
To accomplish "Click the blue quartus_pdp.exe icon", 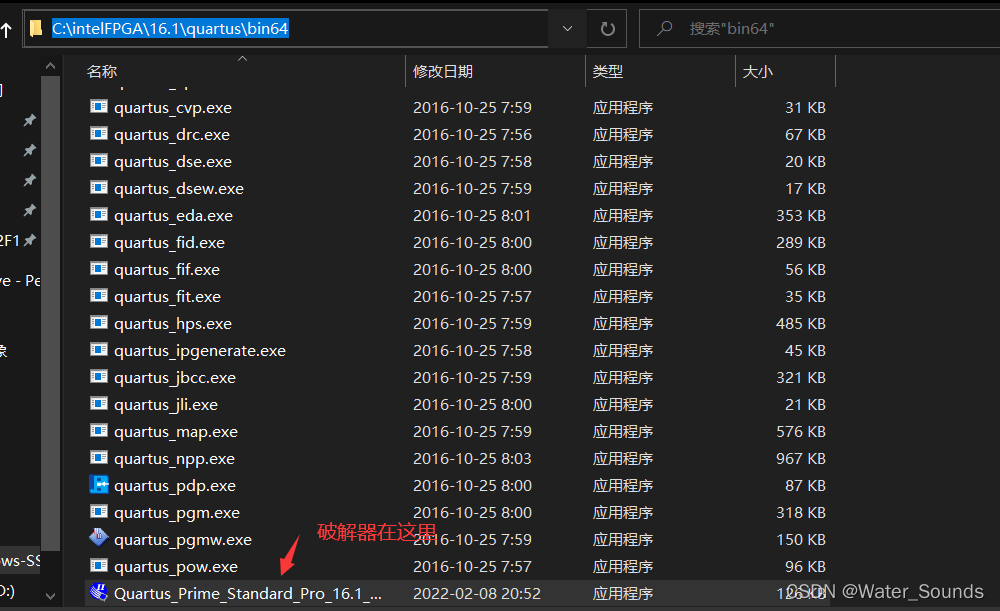I will pyautogui.click(x=99, y=485).
